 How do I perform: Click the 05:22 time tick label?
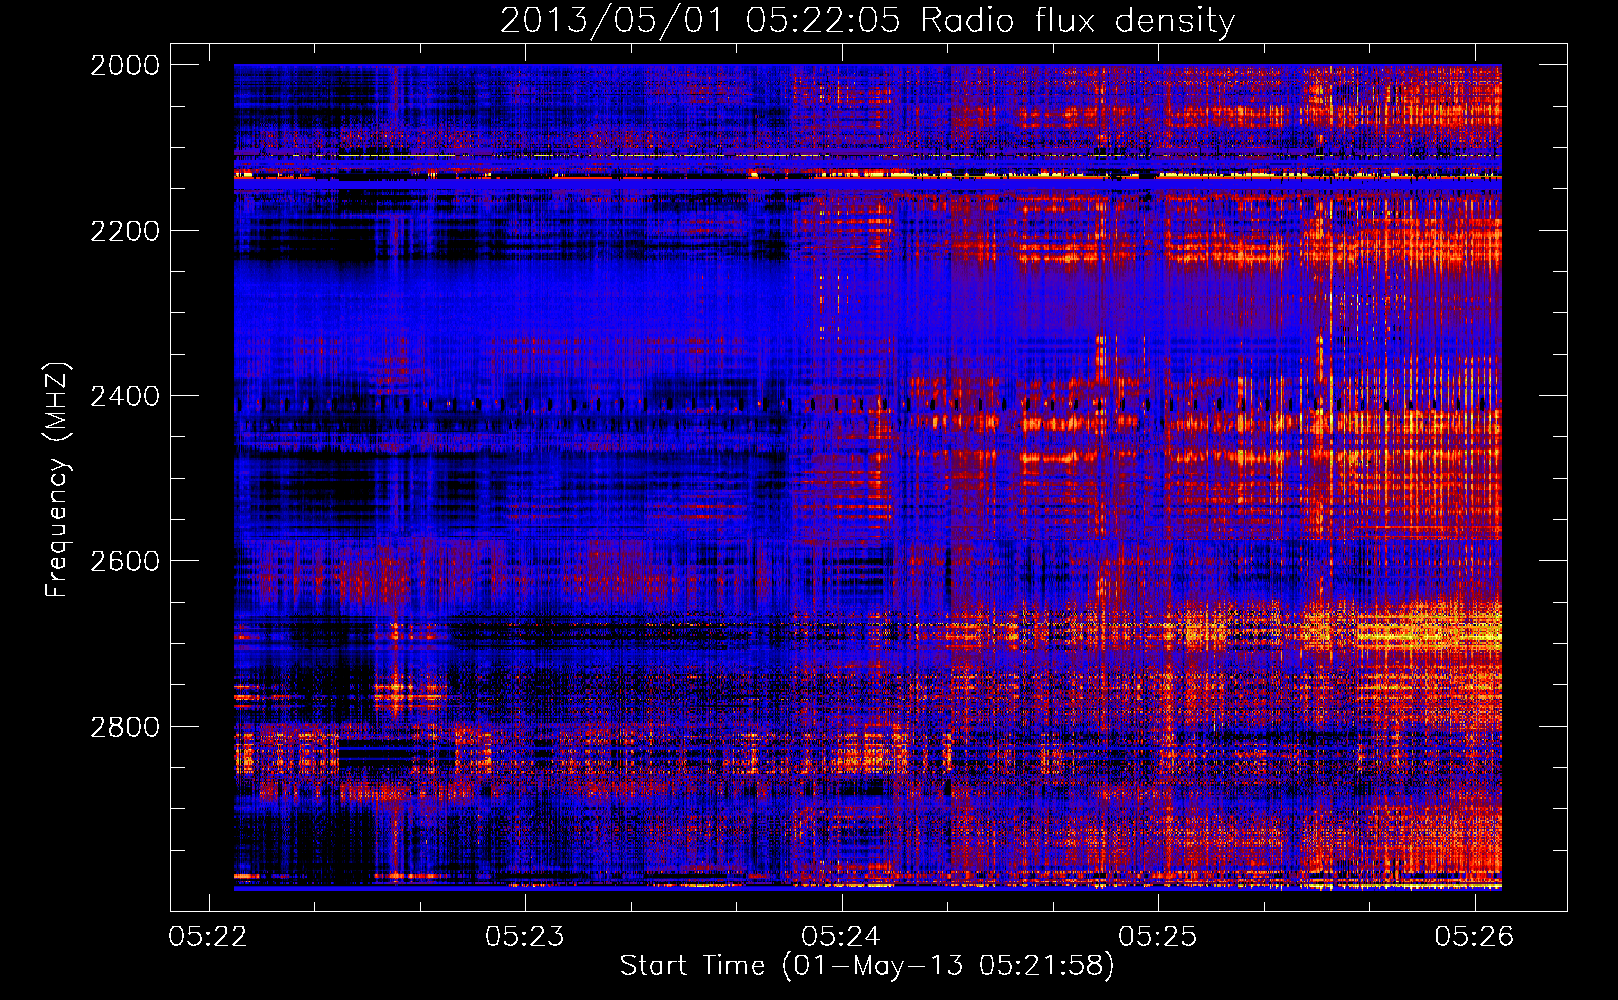[x=208, y=936]
